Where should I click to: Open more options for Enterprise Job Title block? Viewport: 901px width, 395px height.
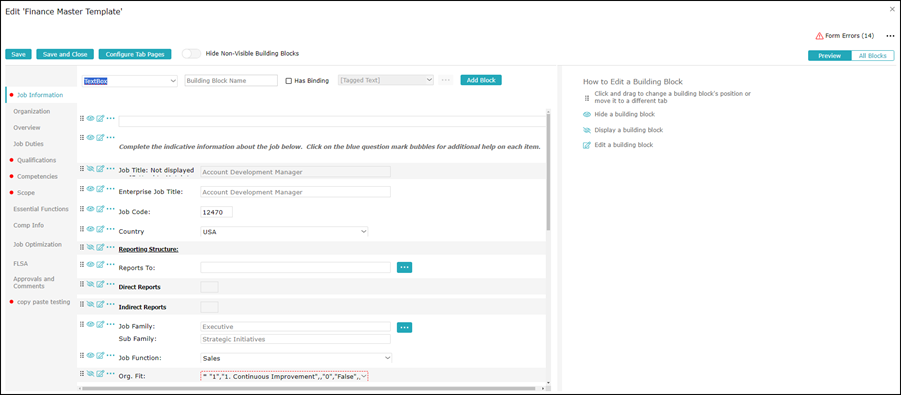(x=110, y=189)
